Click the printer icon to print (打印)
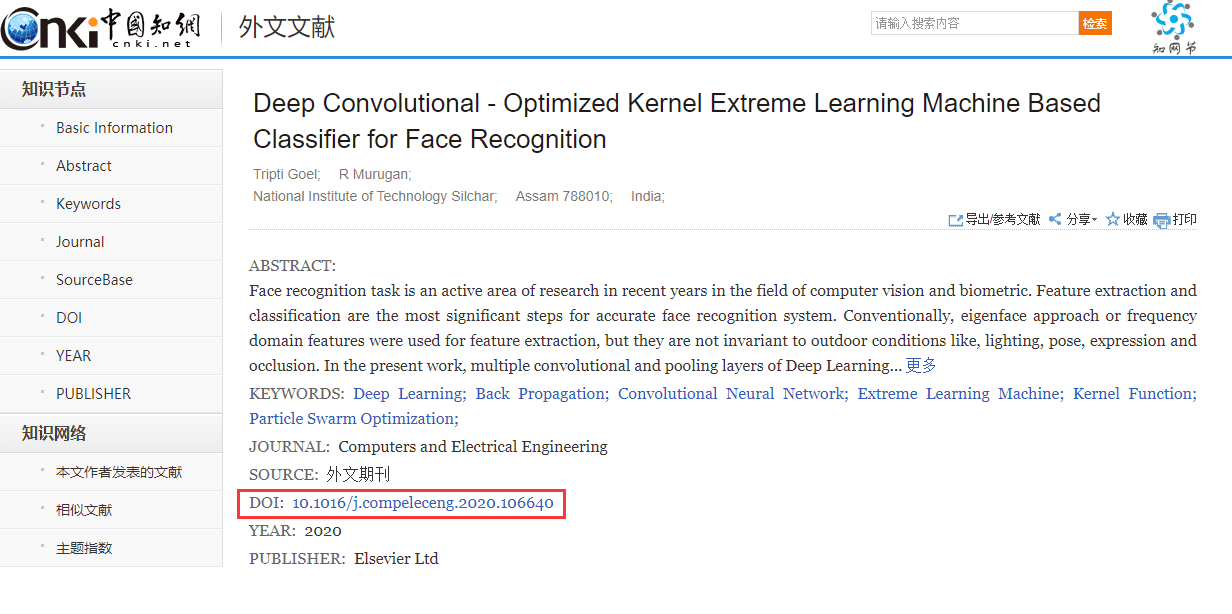 tap(1161, 220)
